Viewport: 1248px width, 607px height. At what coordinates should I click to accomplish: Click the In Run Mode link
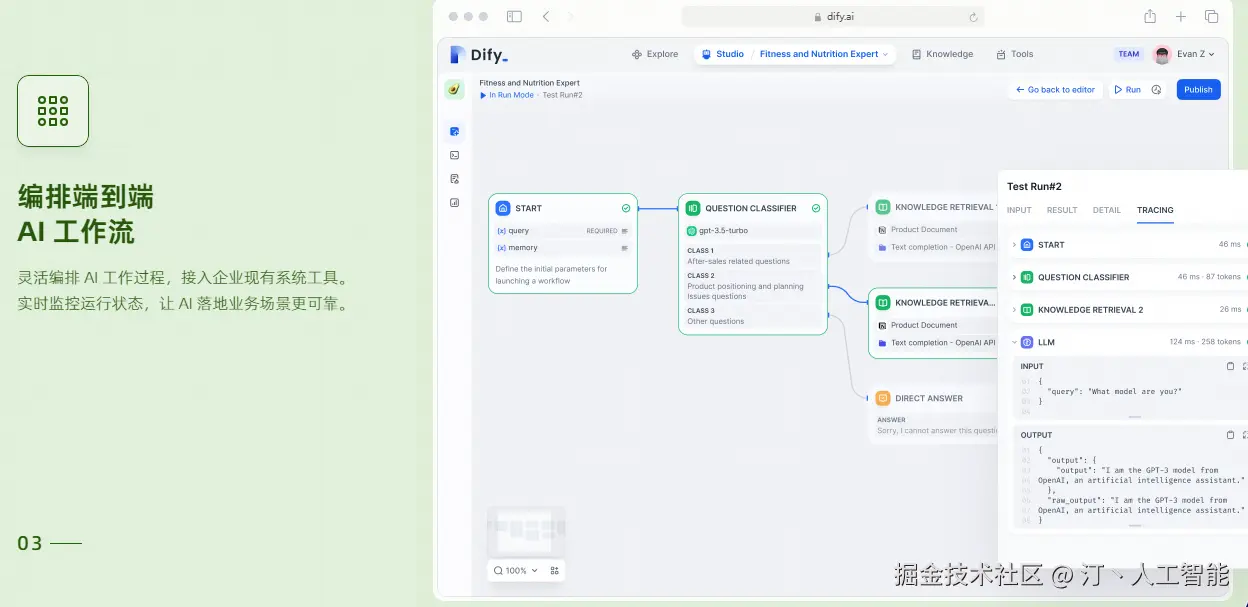tap(507, 95)
